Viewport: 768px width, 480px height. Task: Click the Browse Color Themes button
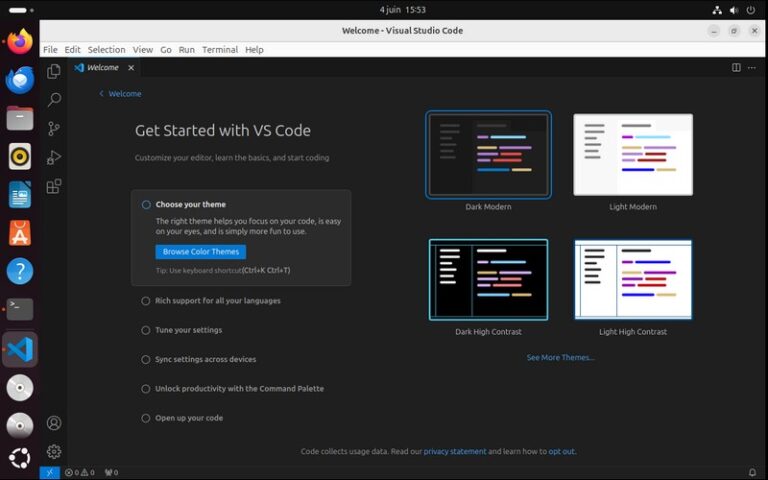(x=201, y=252)
